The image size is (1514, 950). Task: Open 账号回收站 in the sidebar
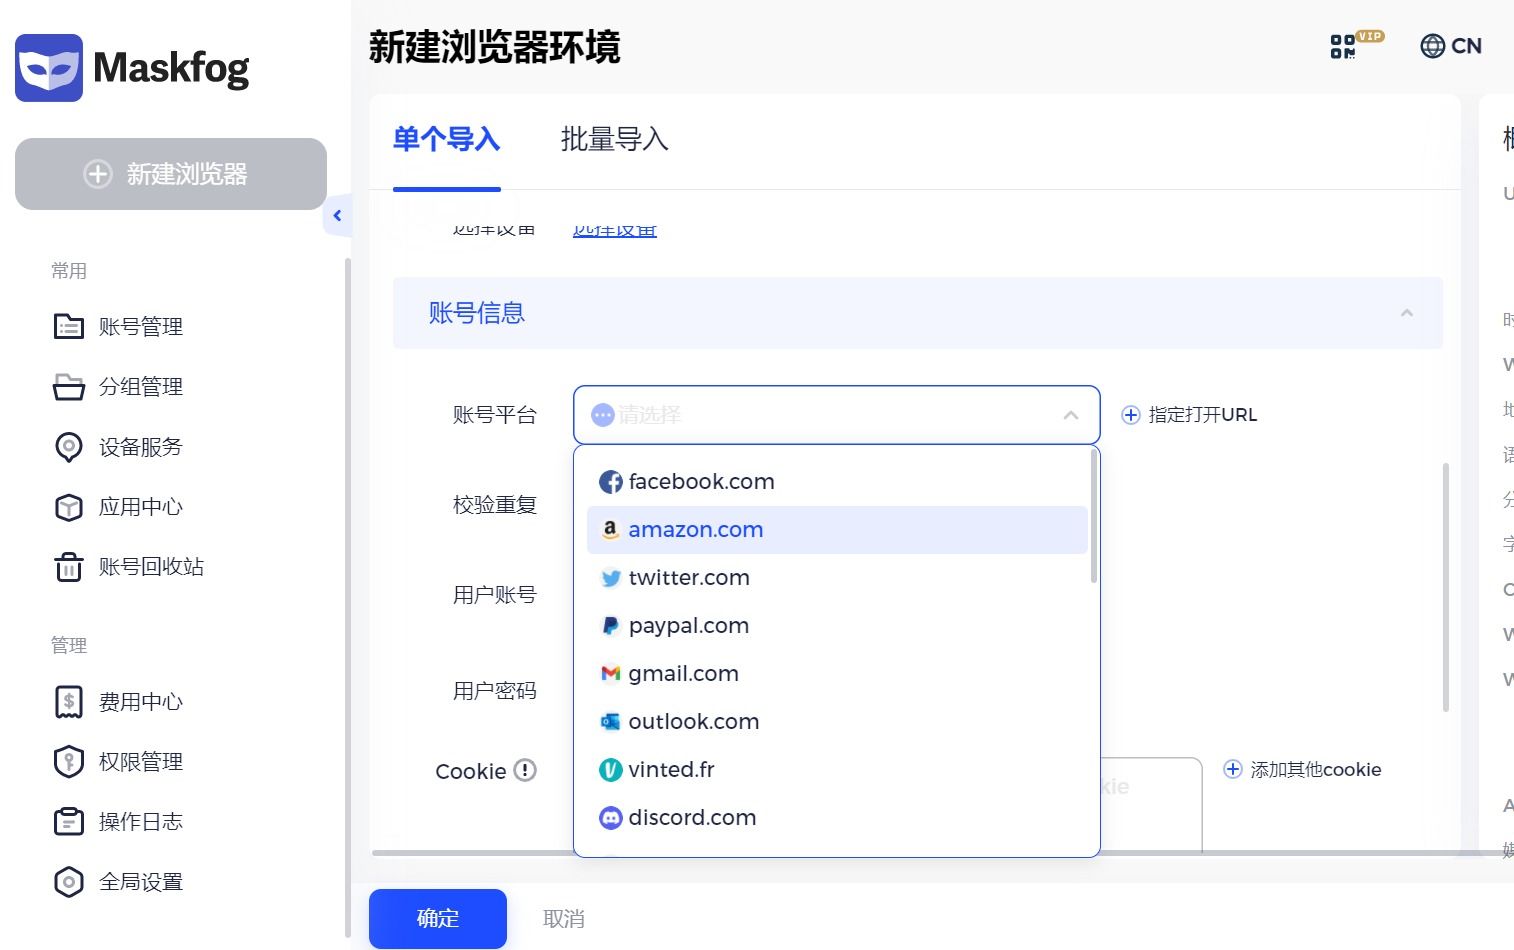[x=151, y=567]
